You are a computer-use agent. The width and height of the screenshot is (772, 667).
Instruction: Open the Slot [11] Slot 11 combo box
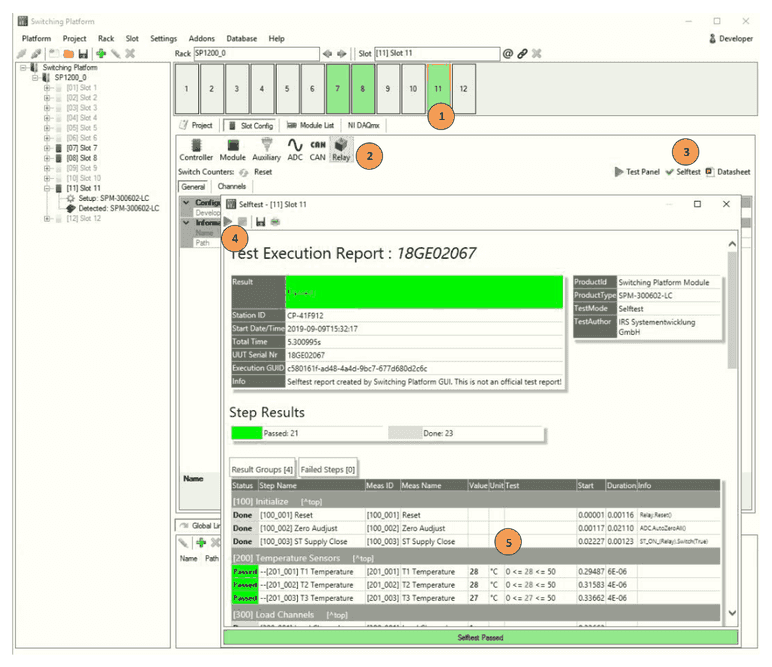click(x=437, y=53)
